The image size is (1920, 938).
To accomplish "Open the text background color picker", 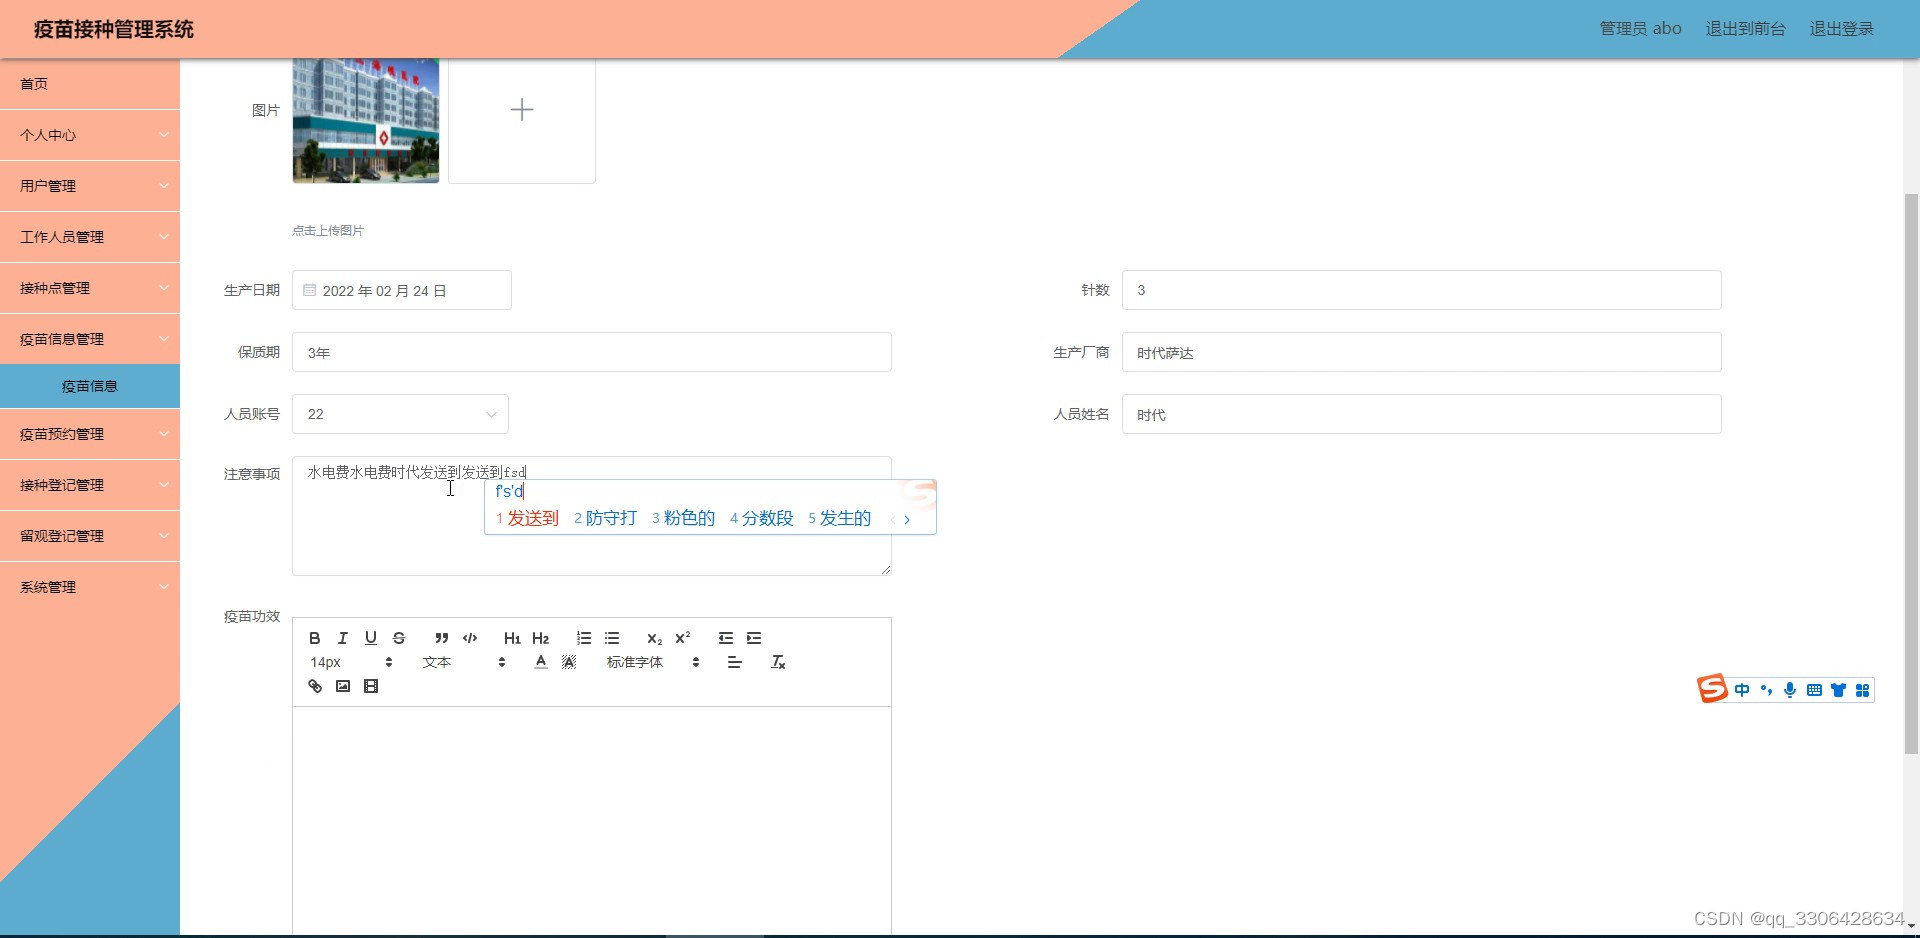I will [569, 662].
